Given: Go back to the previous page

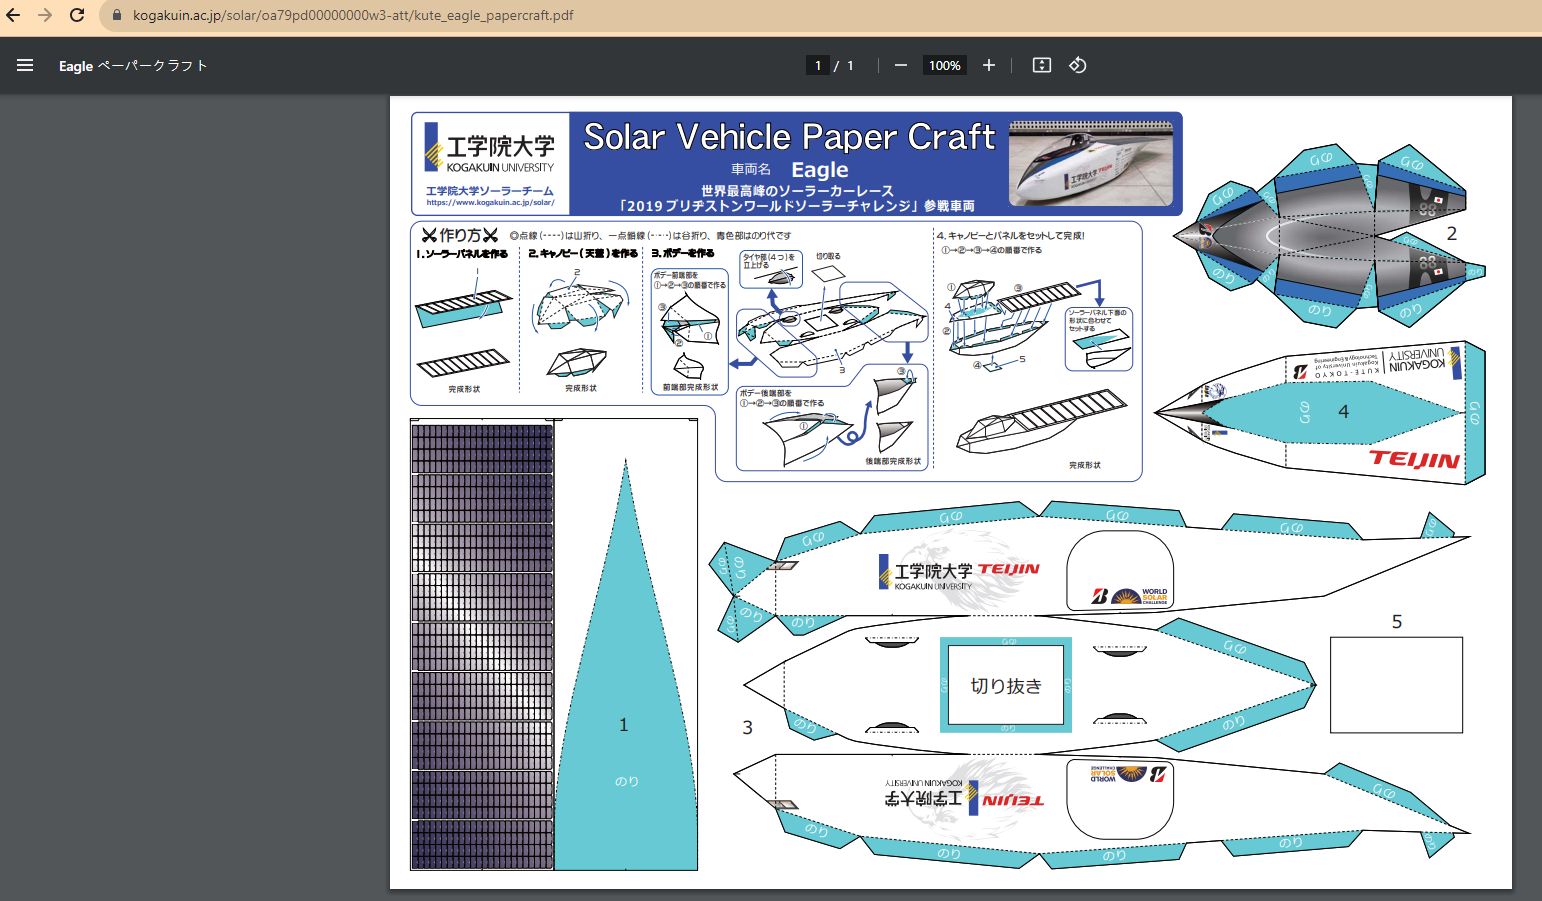Looking at the screenshot, I should click(x=14, y=15).
